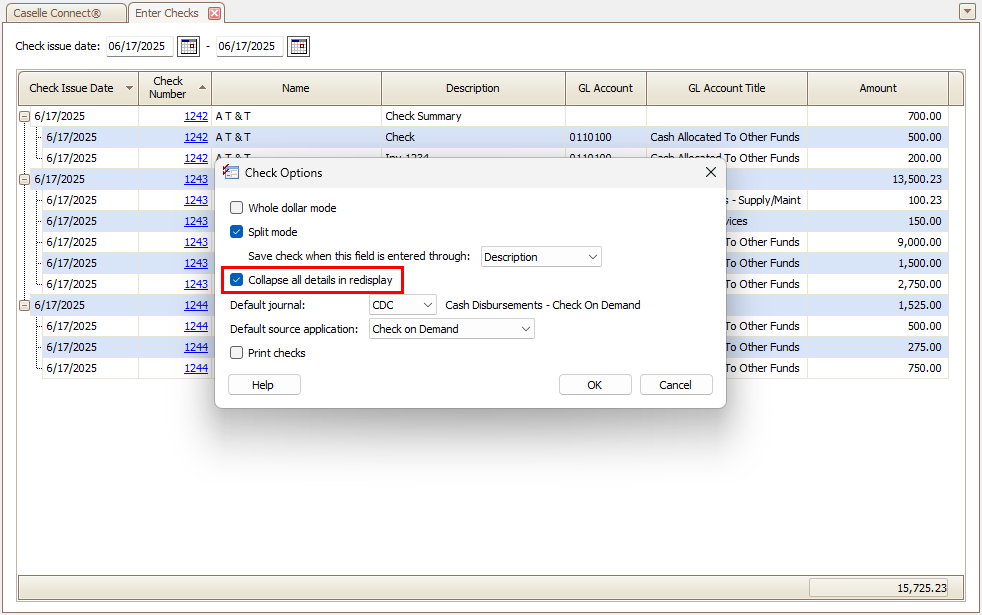Open the Default journal CDC dropdown

tap(428, 305)
